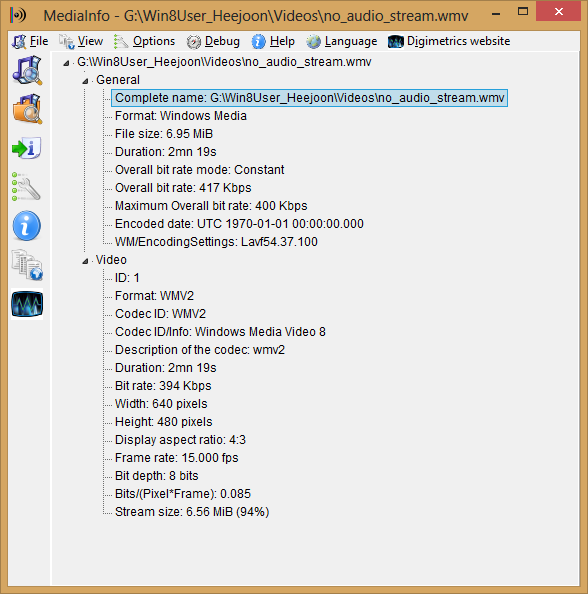Select 'Overall bit rate: 417 Kbps' row
This screenshot has width=588, height=594.
pyautogui.click(x=183, y=188)
